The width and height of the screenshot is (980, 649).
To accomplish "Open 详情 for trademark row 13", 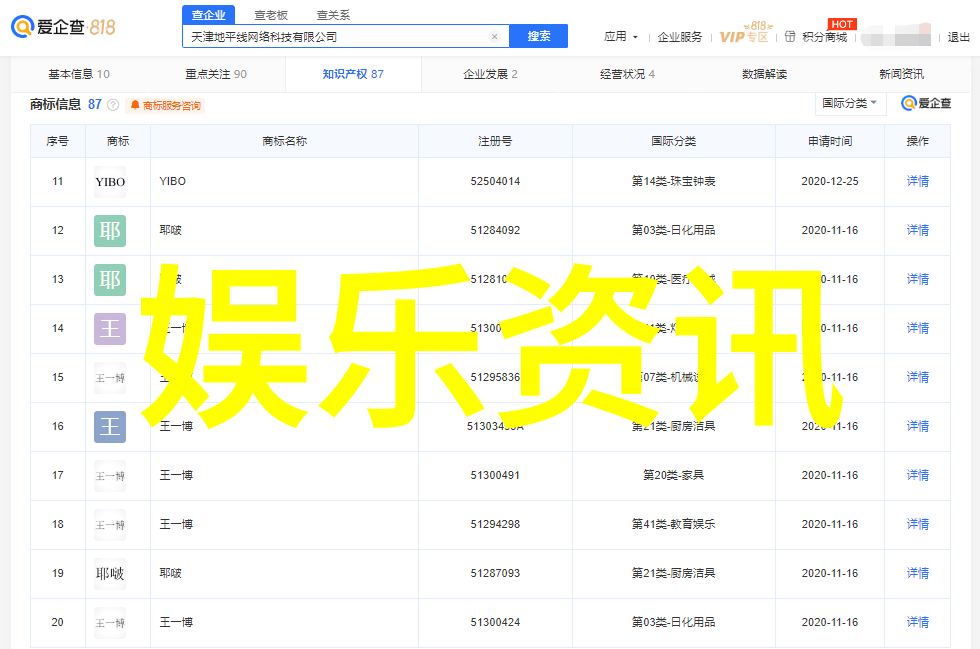I will tap(918, 279).
